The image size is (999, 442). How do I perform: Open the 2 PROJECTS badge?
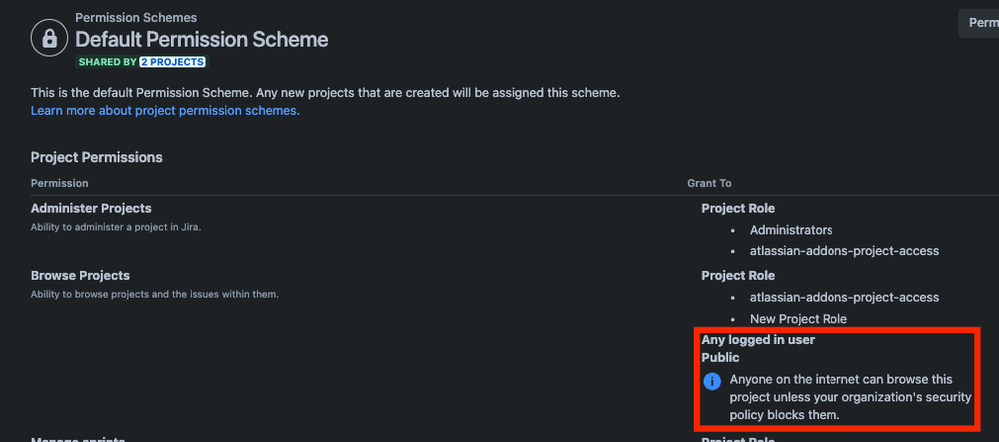pos(173,62)
